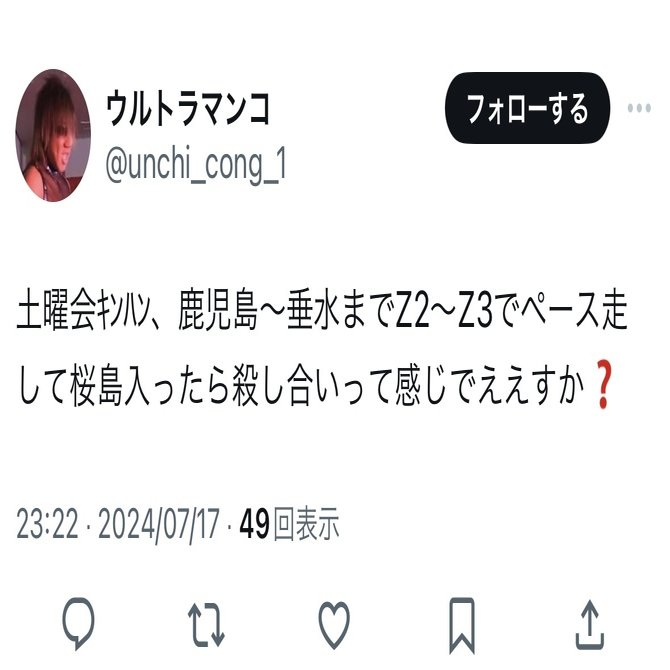Click the ペース走 text ending first line
Screen dimensions: 670x670
[x=575, y=309]
